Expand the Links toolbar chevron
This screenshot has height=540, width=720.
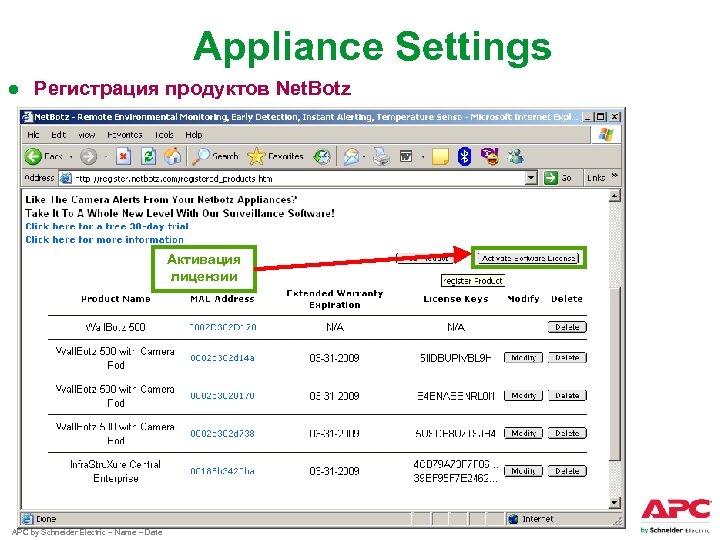point(615,176)
